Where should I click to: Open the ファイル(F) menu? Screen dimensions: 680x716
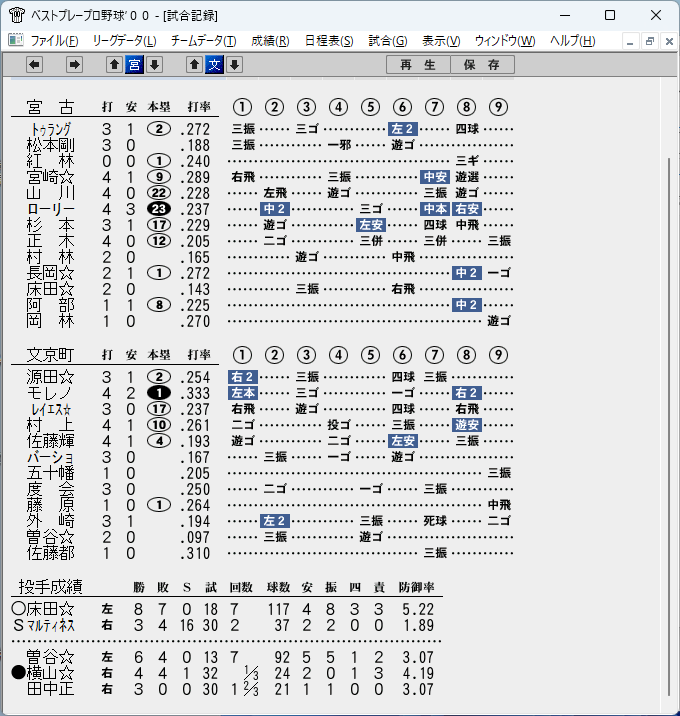click(54, 41)
